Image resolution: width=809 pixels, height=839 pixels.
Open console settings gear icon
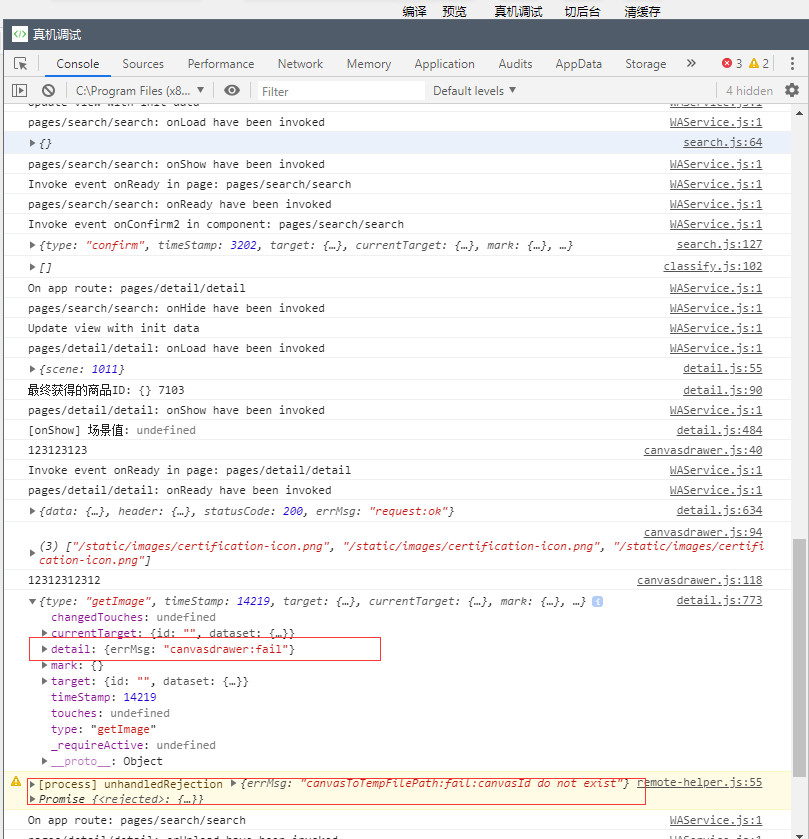792,90
